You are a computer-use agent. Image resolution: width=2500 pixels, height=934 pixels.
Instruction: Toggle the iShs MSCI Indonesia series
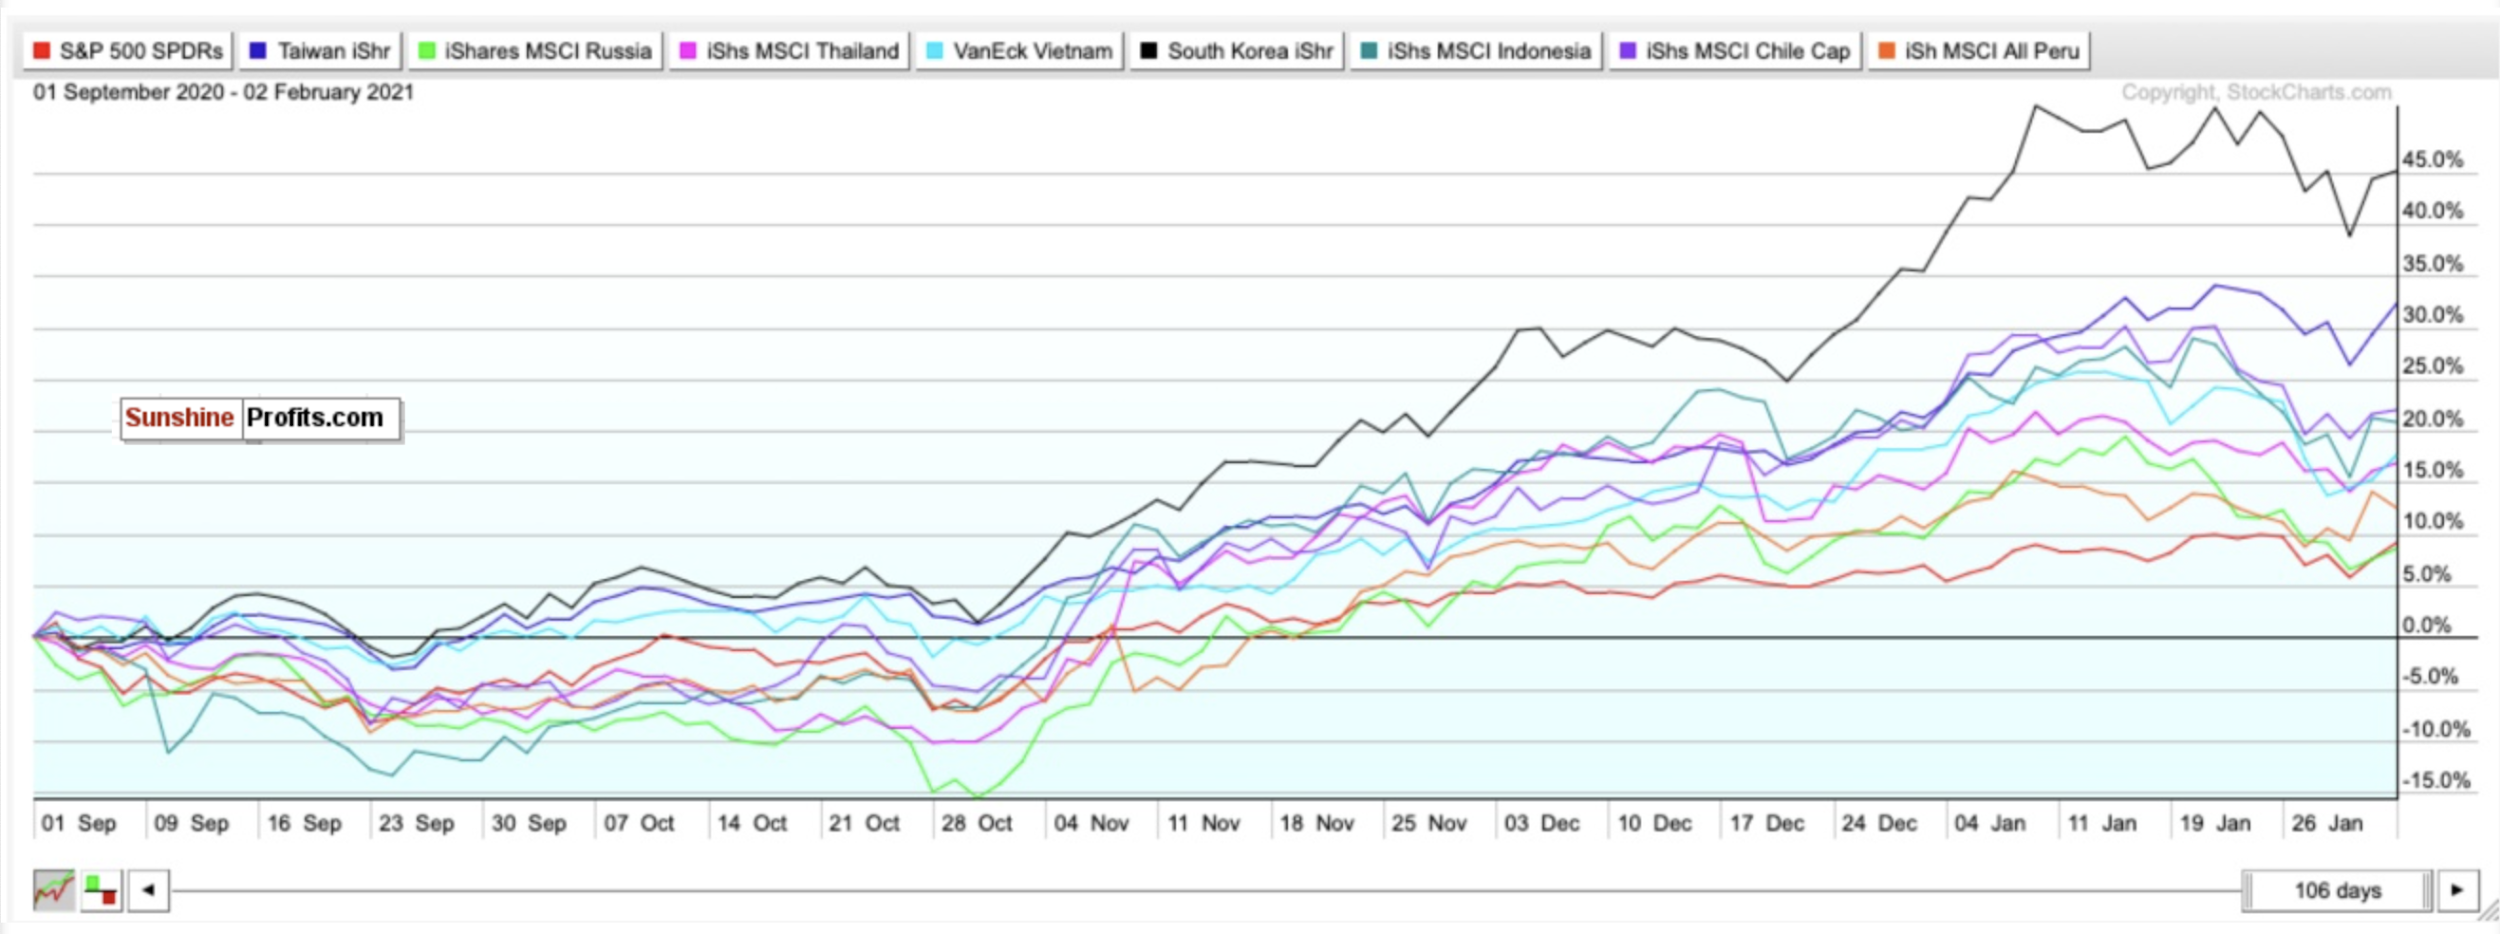pos(1476,51)
